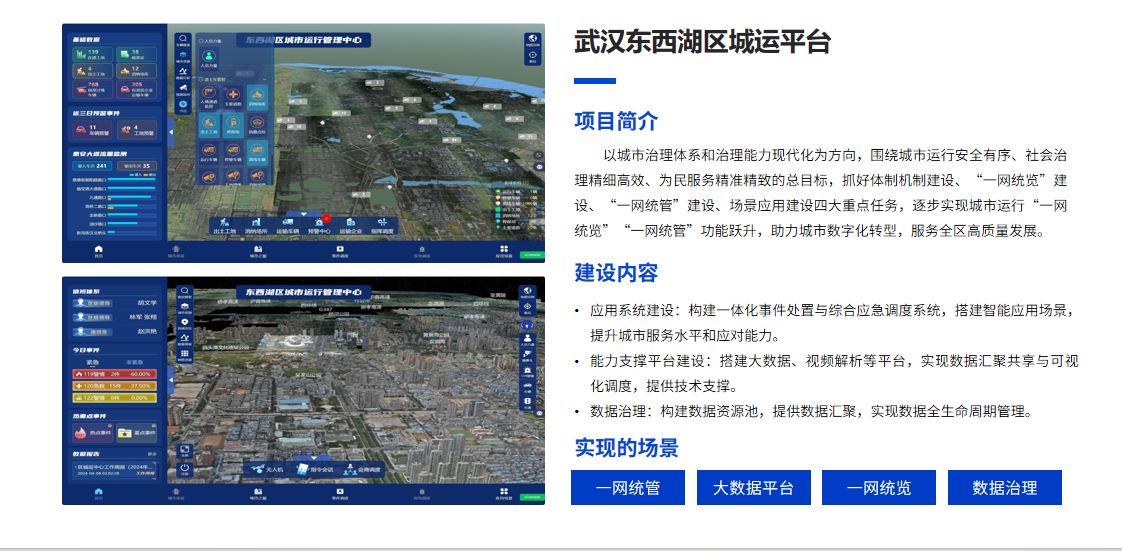The width and height of the screenshot is (1122, 551).
Task: Click the 一网统管 scenario button
Action: point(627,488)
